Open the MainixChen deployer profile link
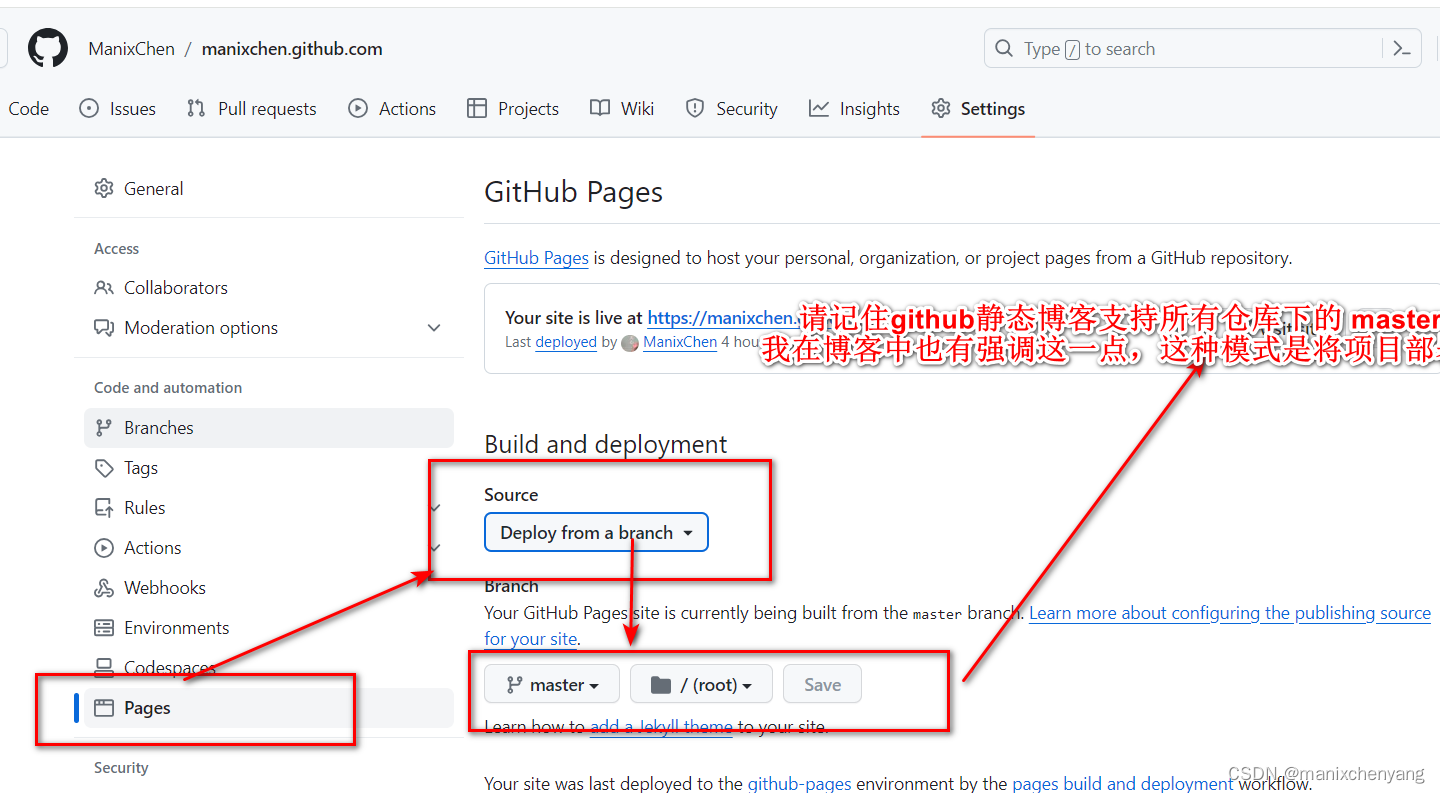1440x793 pixels. 680,342
